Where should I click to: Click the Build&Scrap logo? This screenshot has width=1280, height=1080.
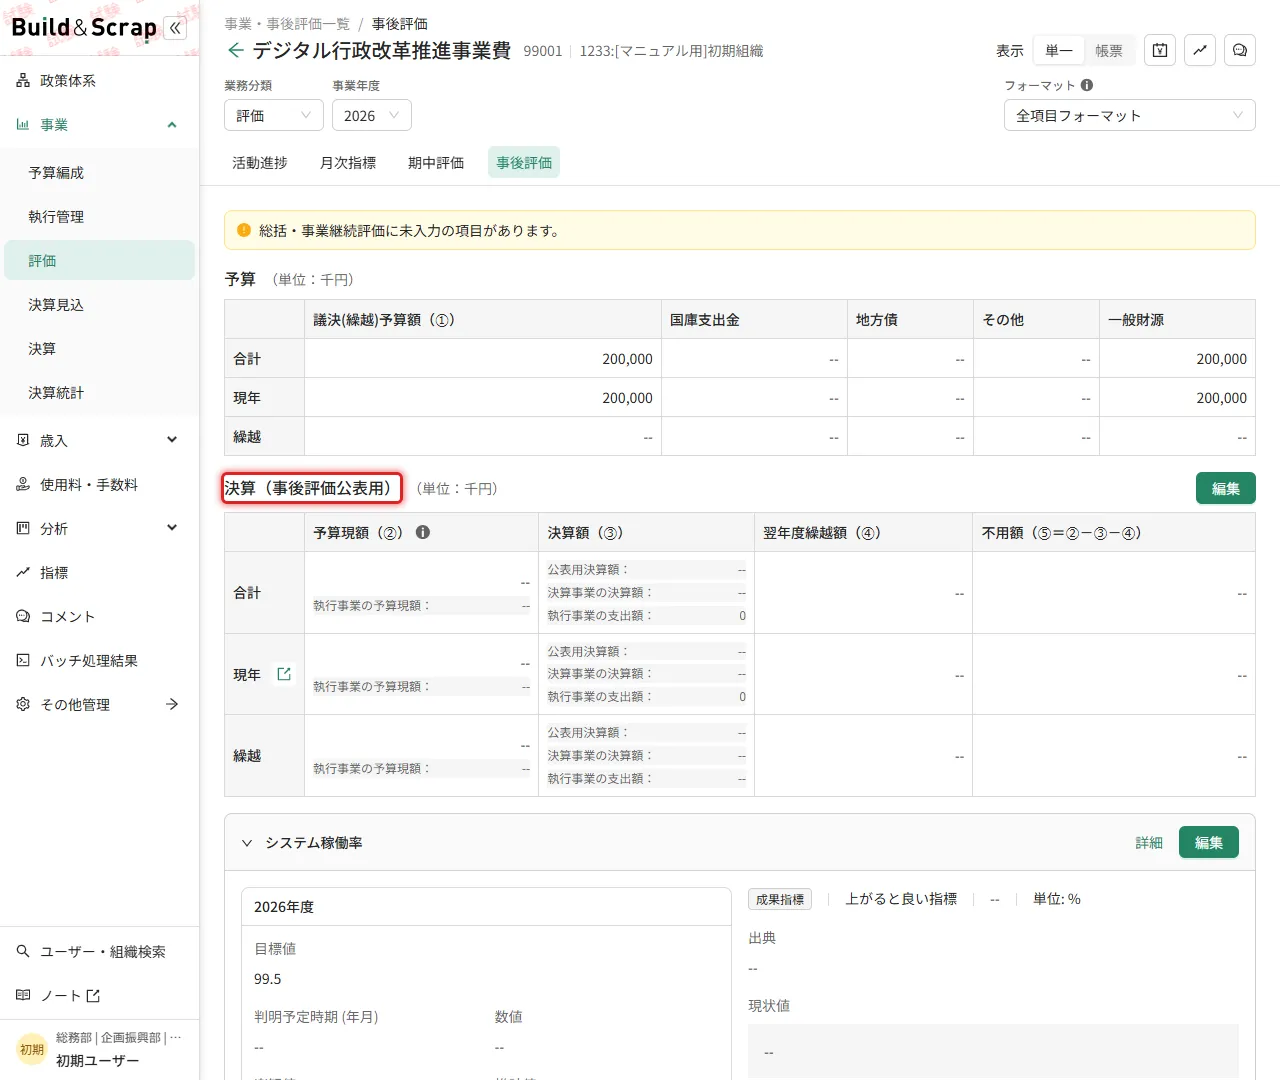coord(84,27)
